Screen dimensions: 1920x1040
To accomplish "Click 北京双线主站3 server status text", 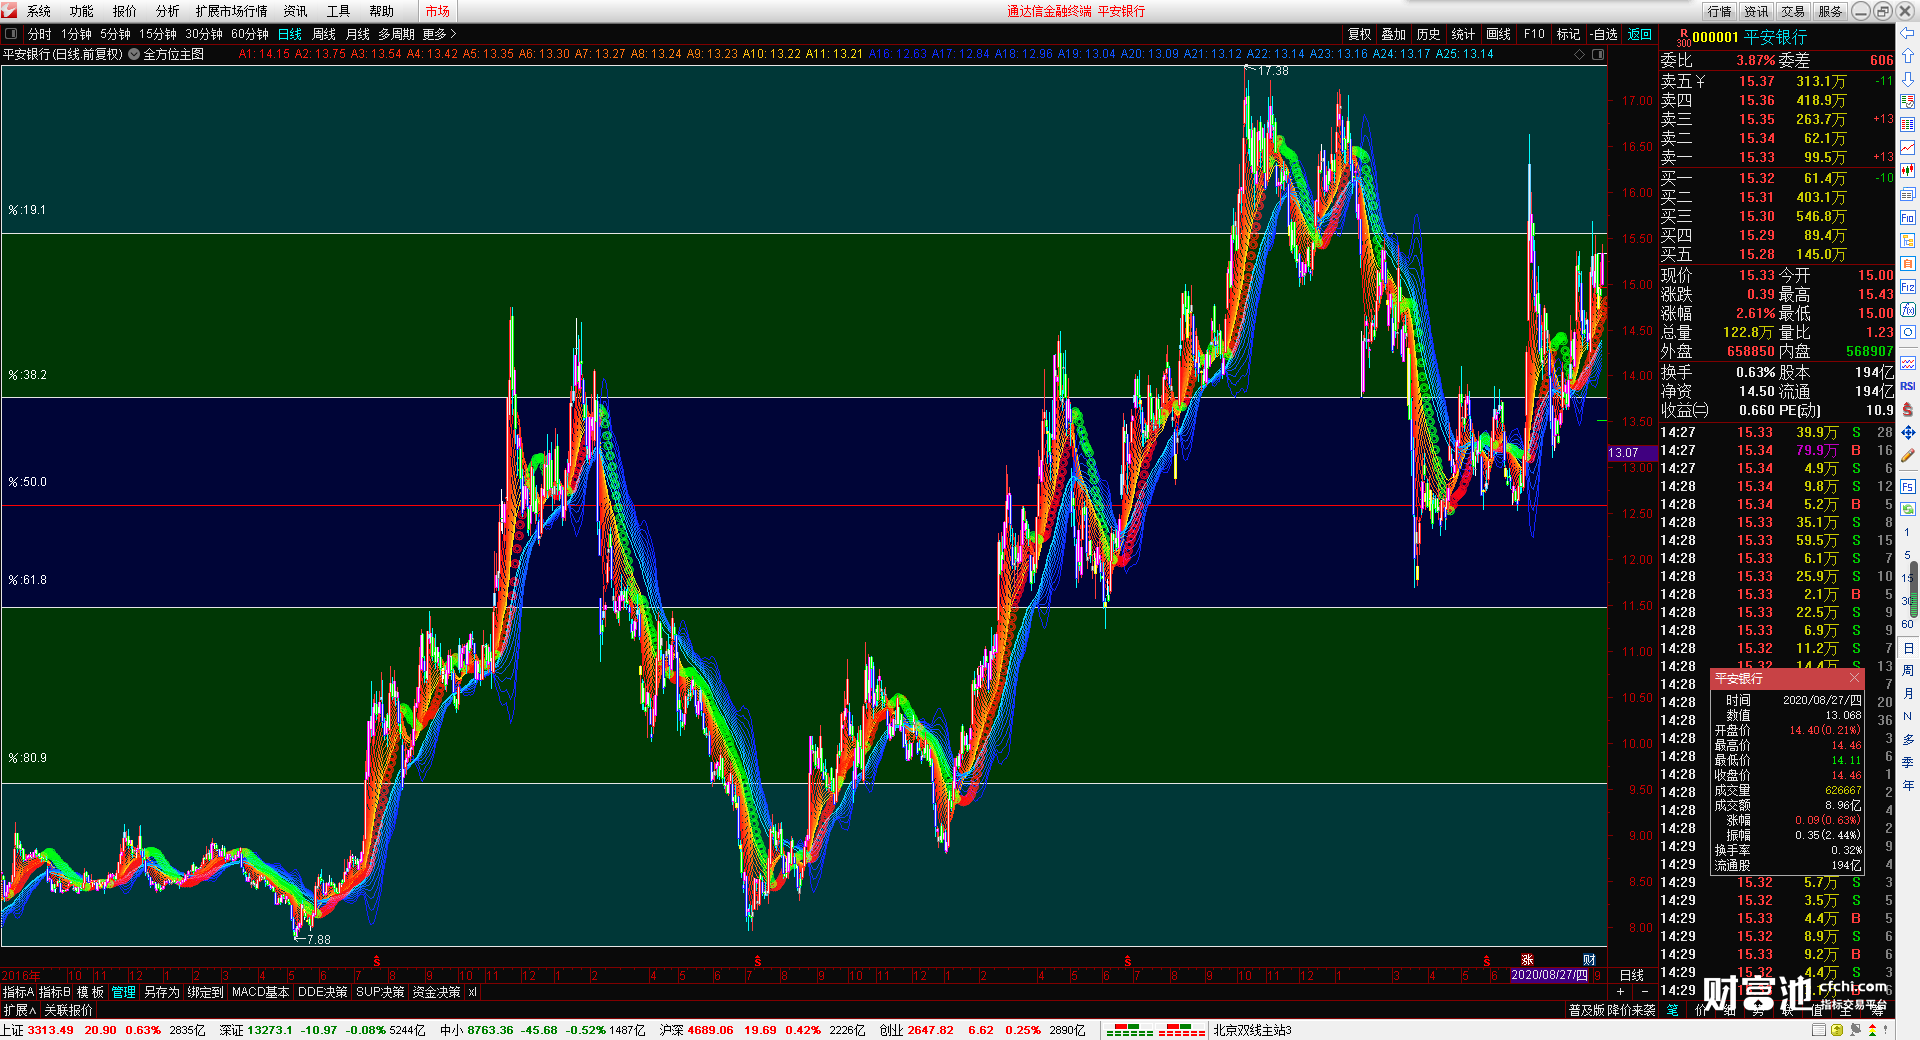I will [1253, 1030].
